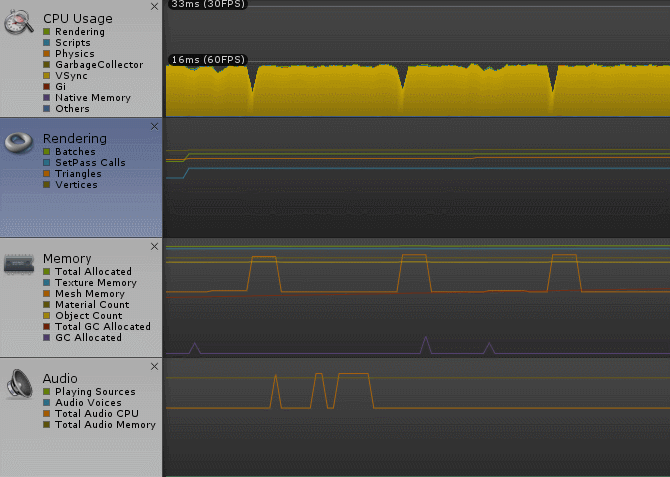Select the Memory module title

(x=67, y=259)
